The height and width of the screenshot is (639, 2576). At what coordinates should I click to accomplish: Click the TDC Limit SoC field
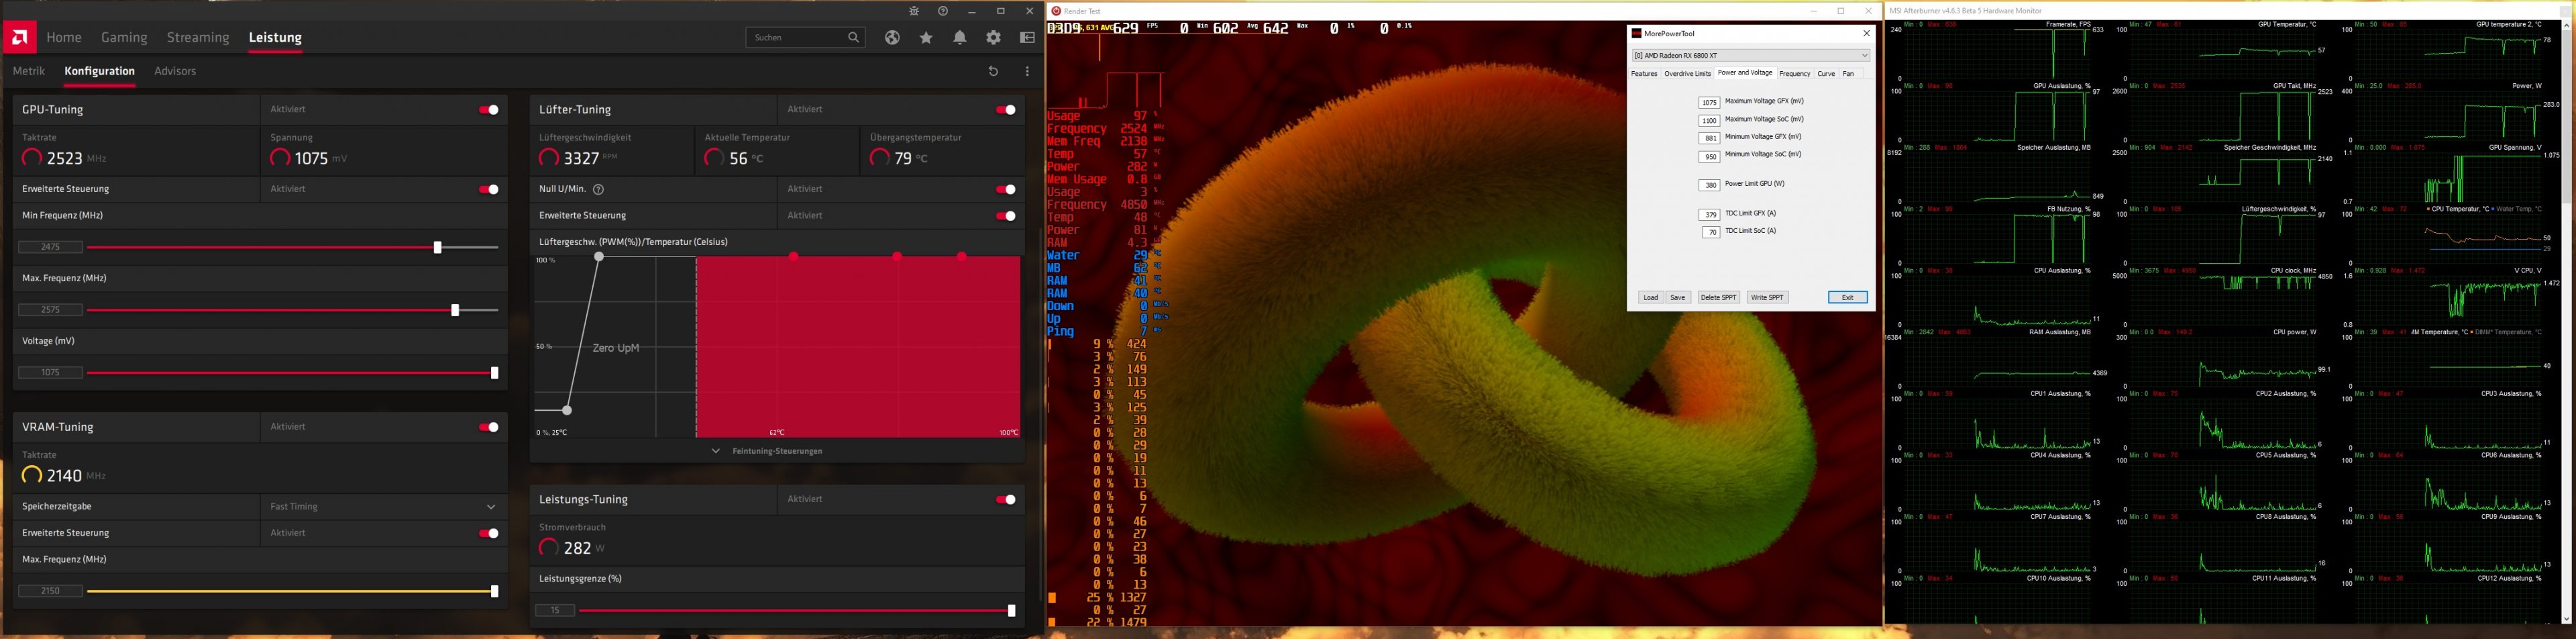(1711, 232)
